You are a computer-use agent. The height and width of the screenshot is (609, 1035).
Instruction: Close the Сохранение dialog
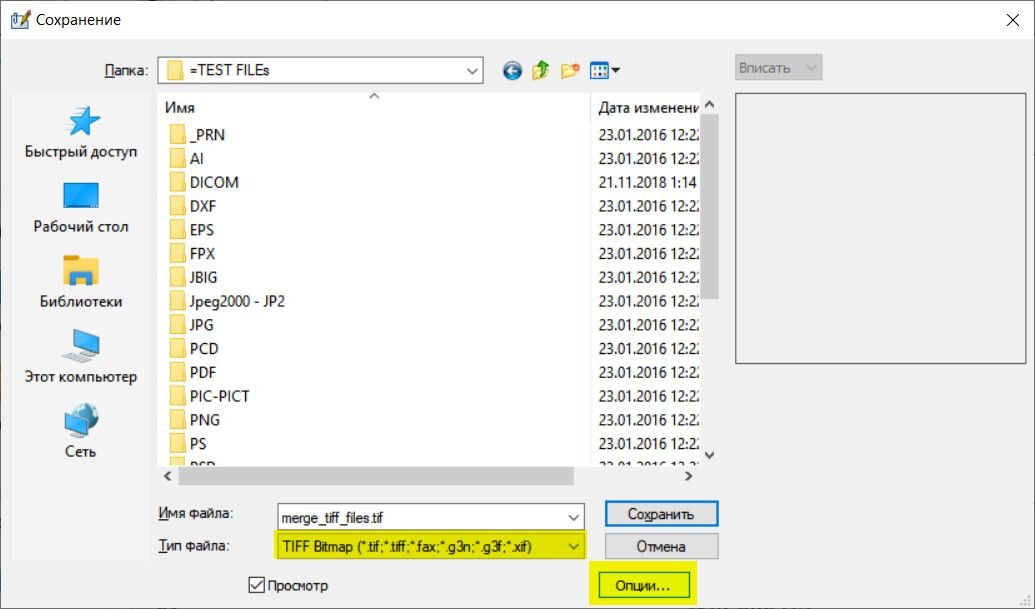tap(1013, 20)
